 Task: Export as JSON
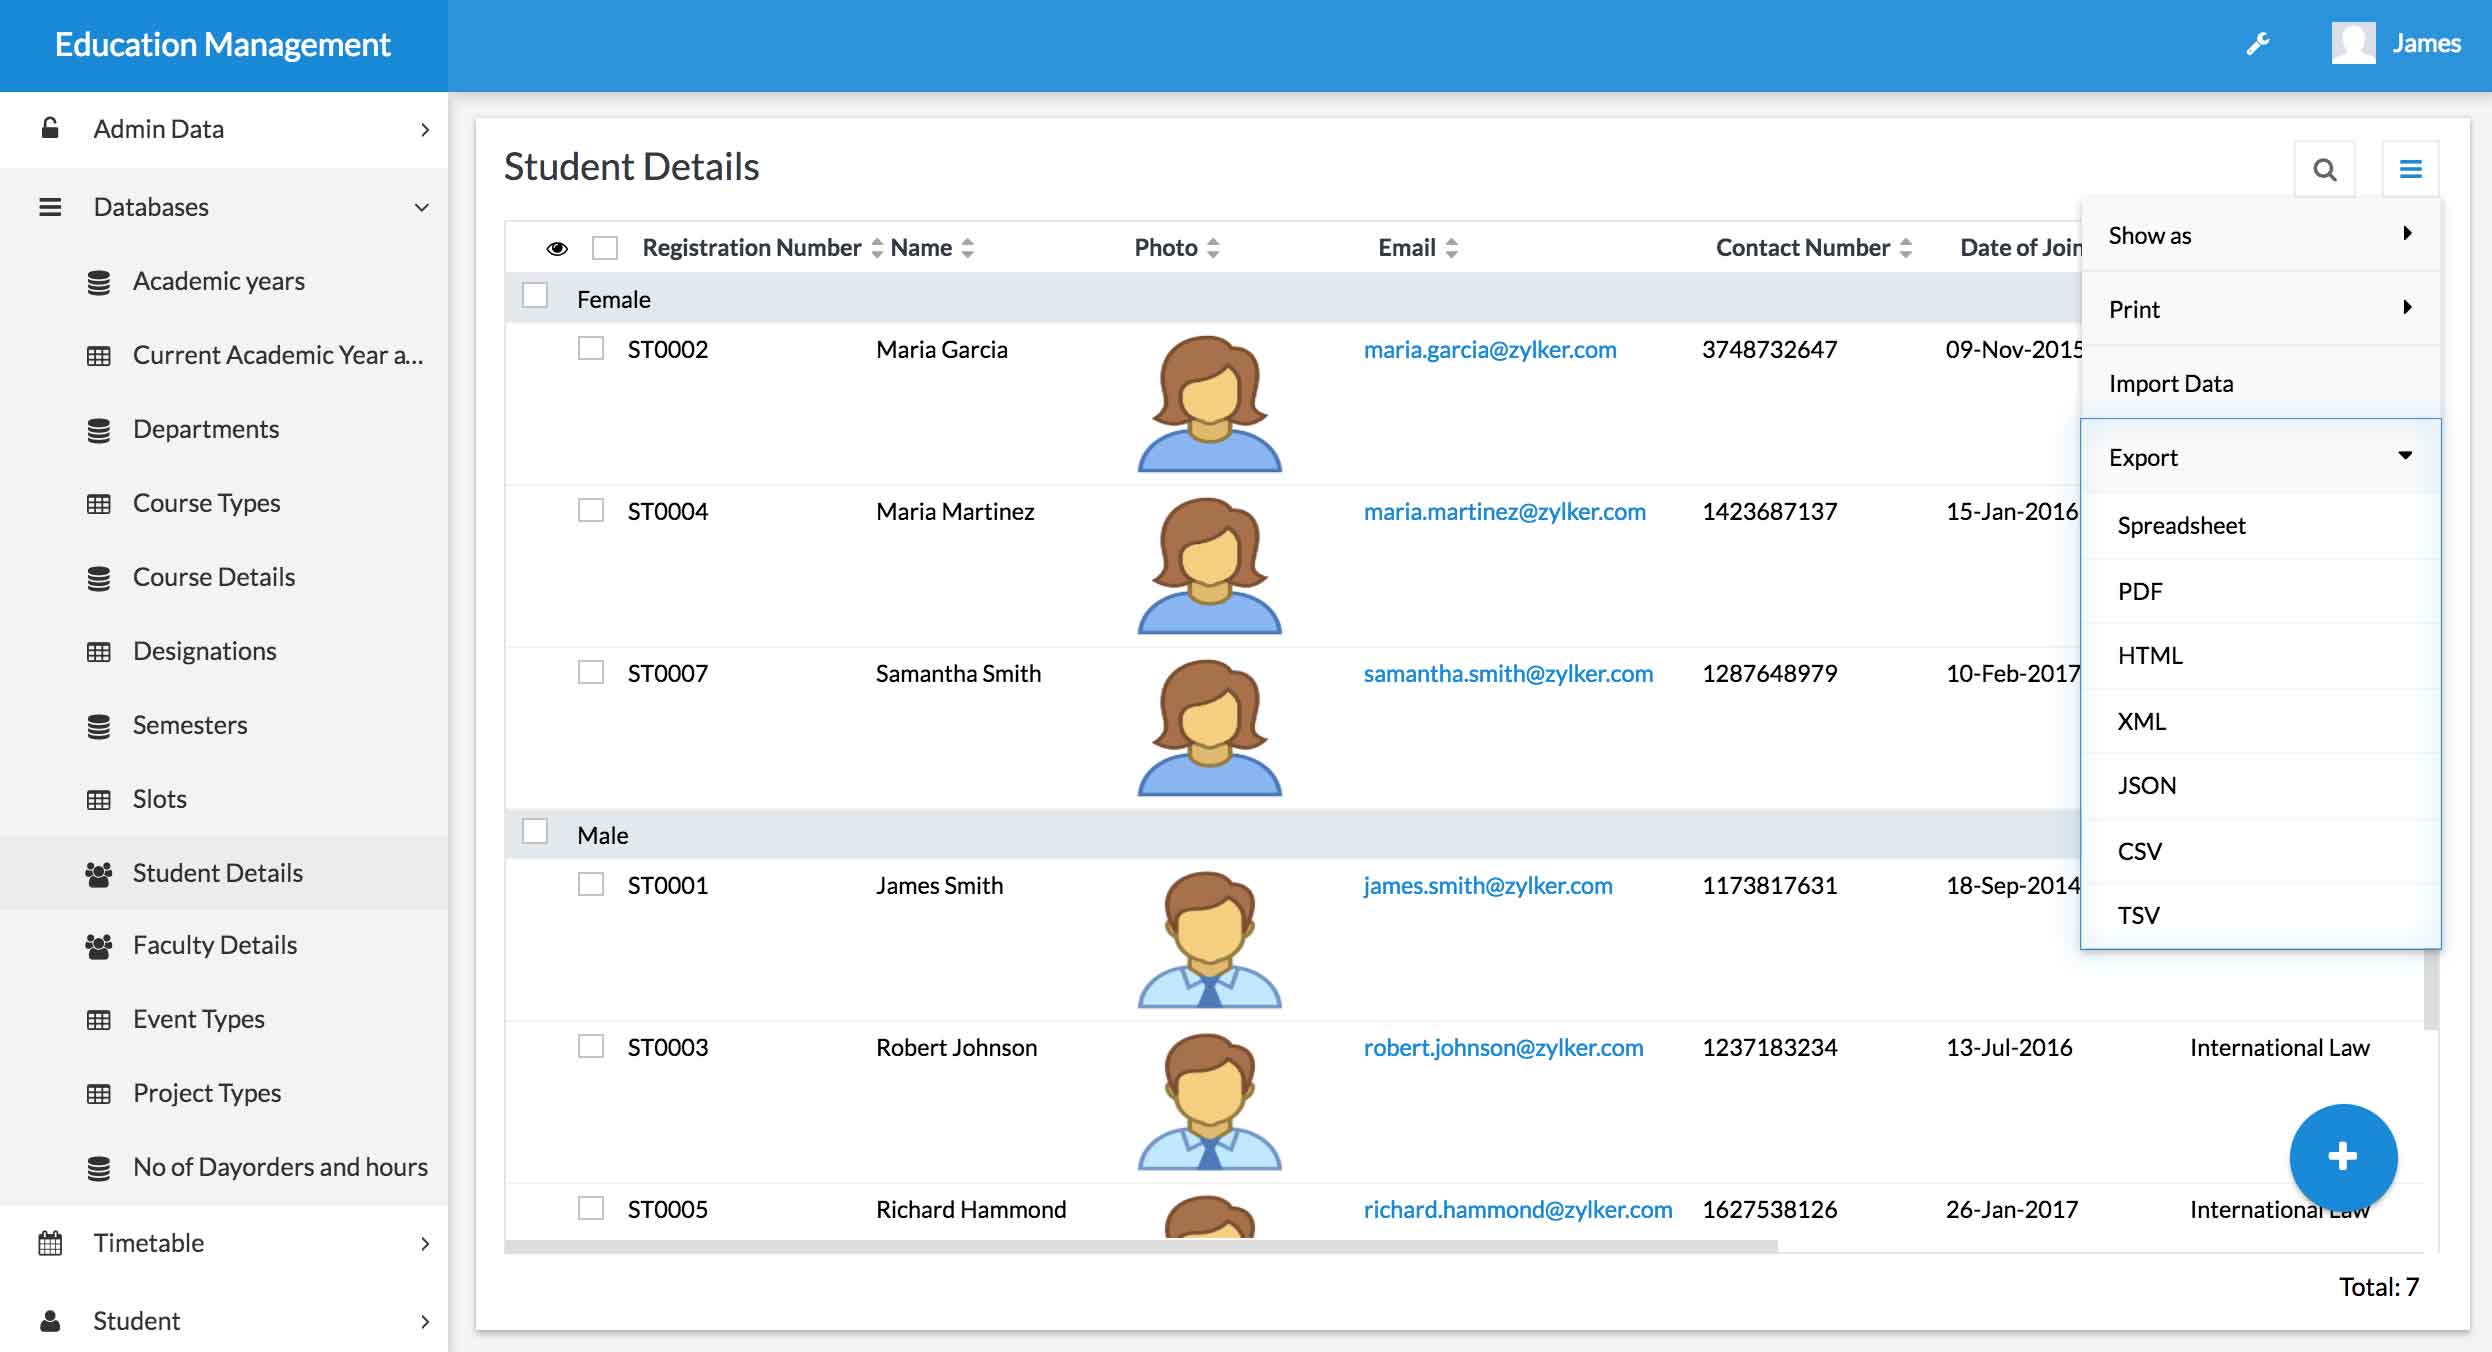click(2261, 786)
